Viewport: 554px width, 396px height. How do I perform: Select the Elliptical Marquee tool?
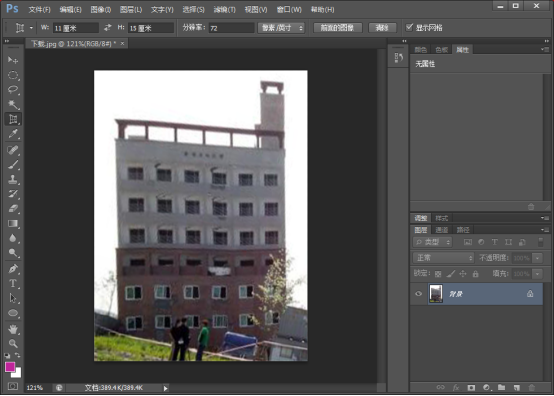tap(13, 75)
